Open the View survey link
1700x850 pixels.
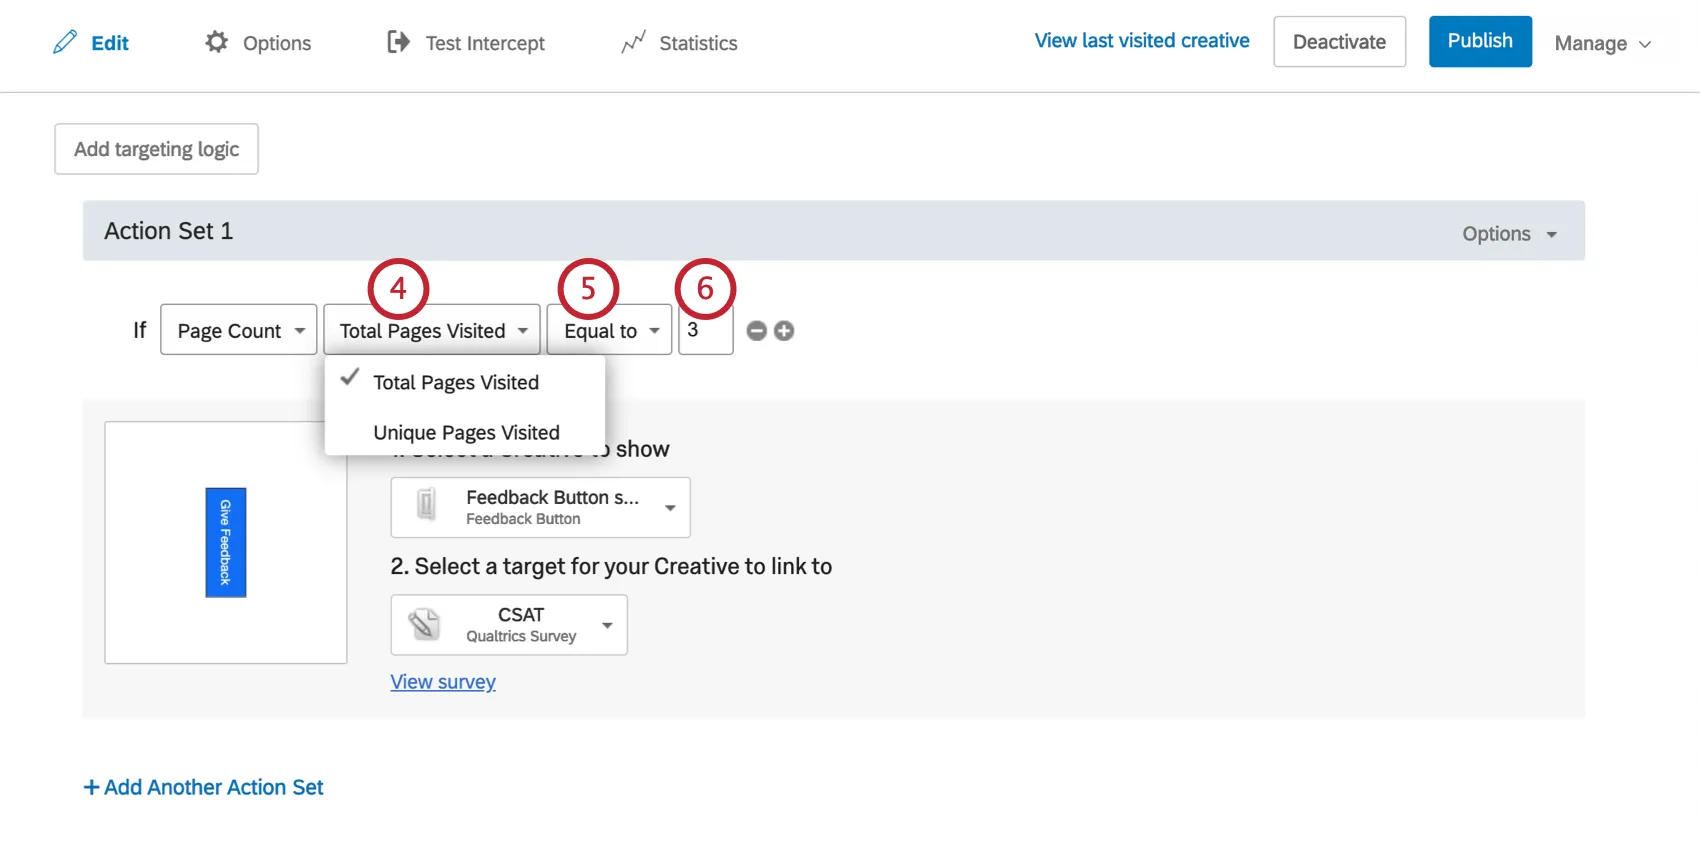pyautogui.click(x=443, y=682)
